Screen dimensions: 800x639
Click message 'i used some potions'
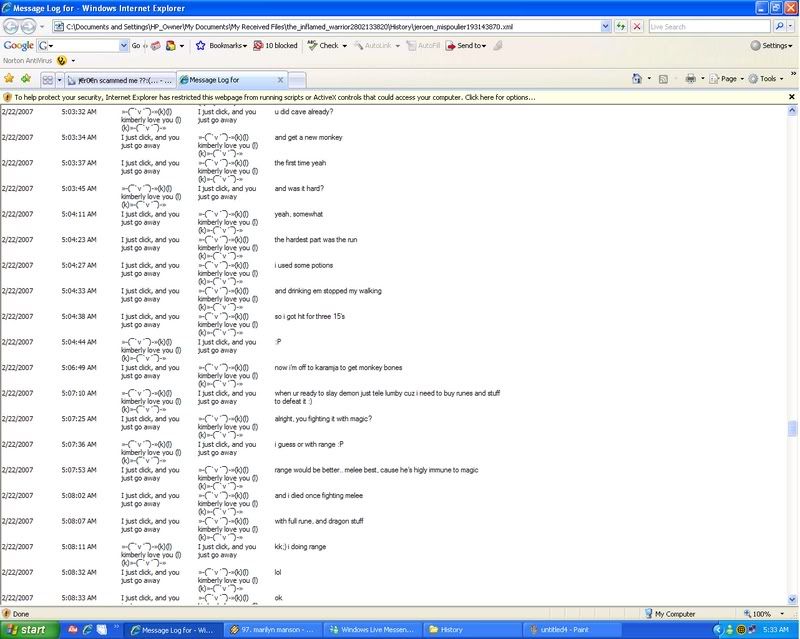[304, 265]
